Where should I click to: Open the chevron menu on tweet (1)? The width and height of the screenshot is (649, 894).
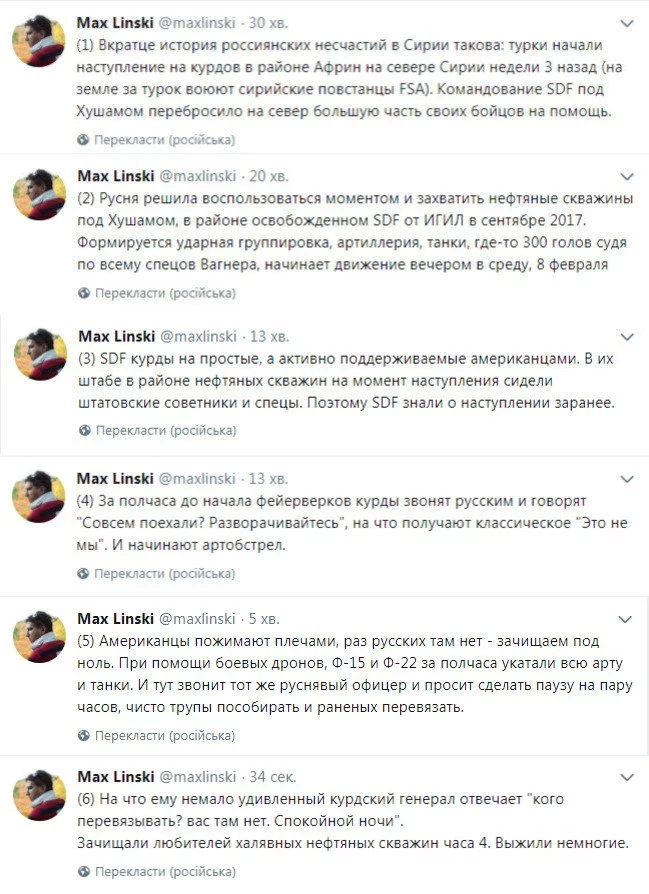click(x=627, y=21)
